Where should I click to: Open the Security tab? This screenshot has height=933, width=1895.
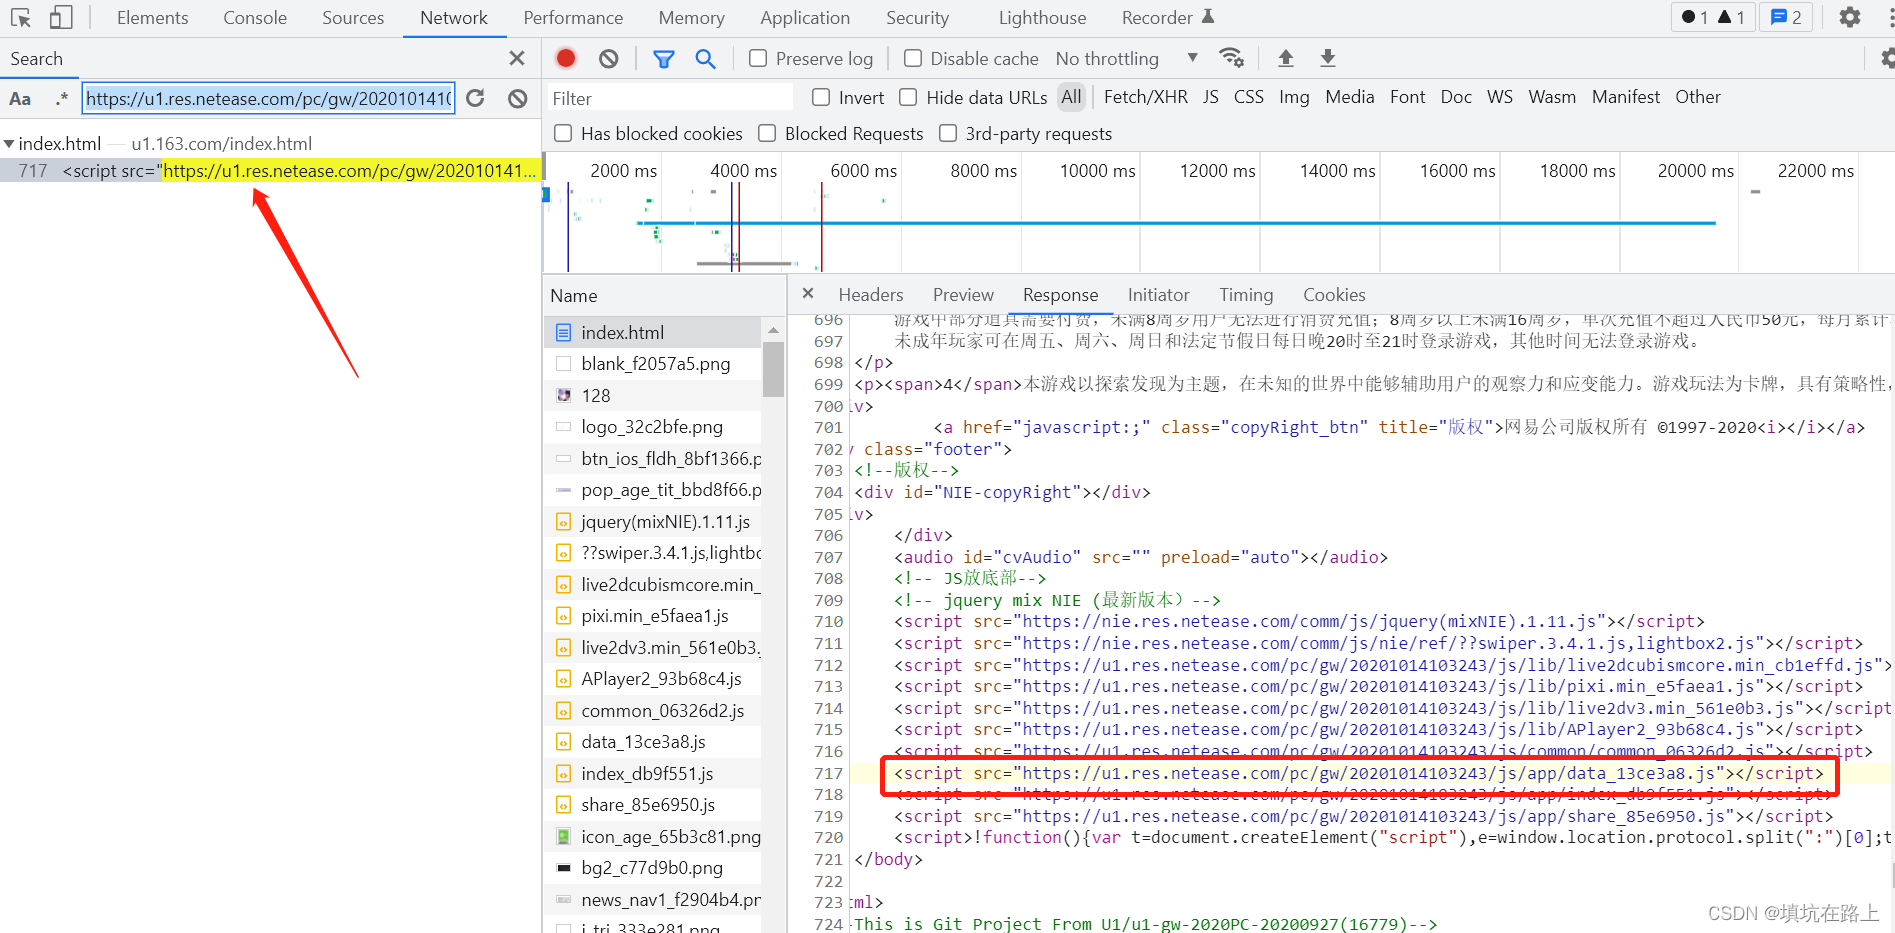pos(917,17)
